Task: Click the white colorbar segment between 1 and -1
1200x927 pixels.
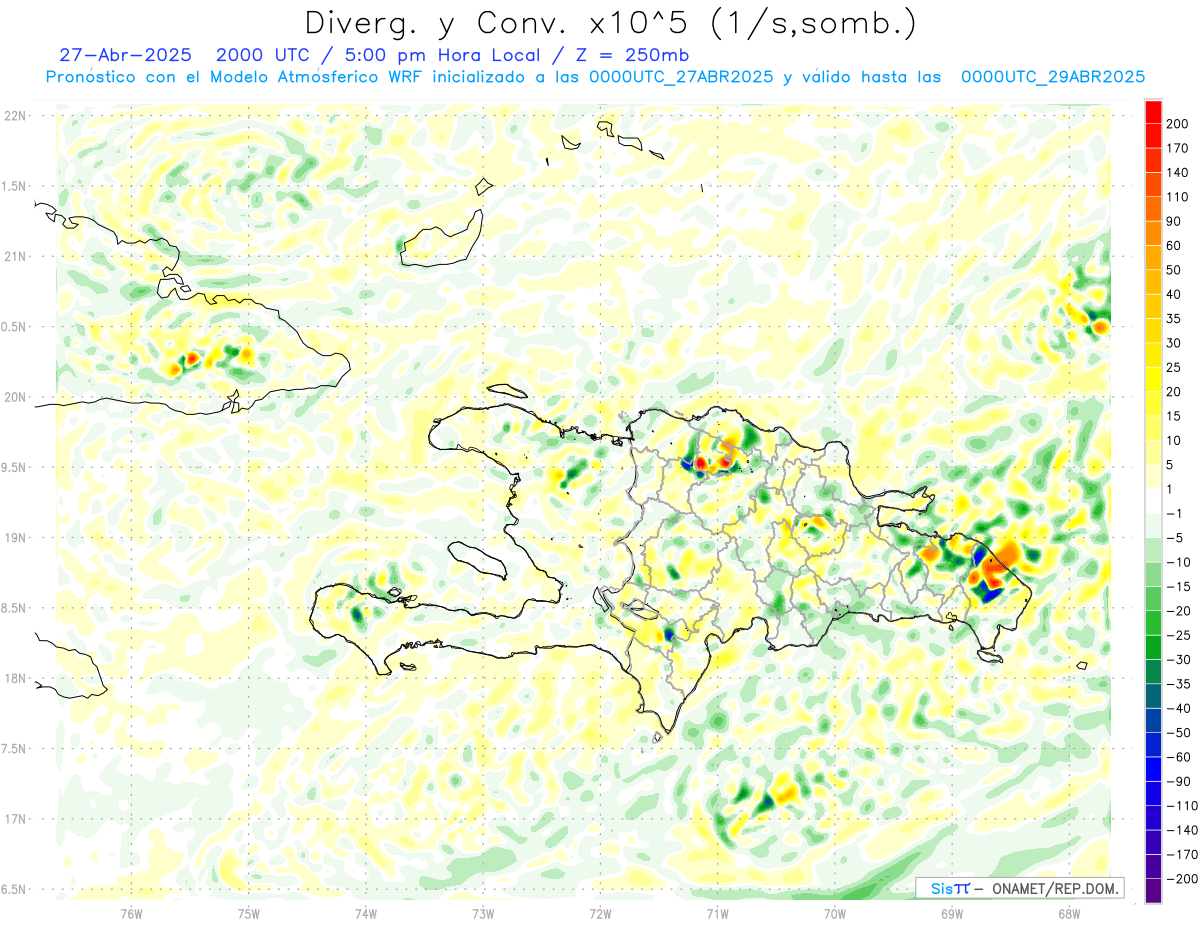Action: click(x=1153, y=501)
